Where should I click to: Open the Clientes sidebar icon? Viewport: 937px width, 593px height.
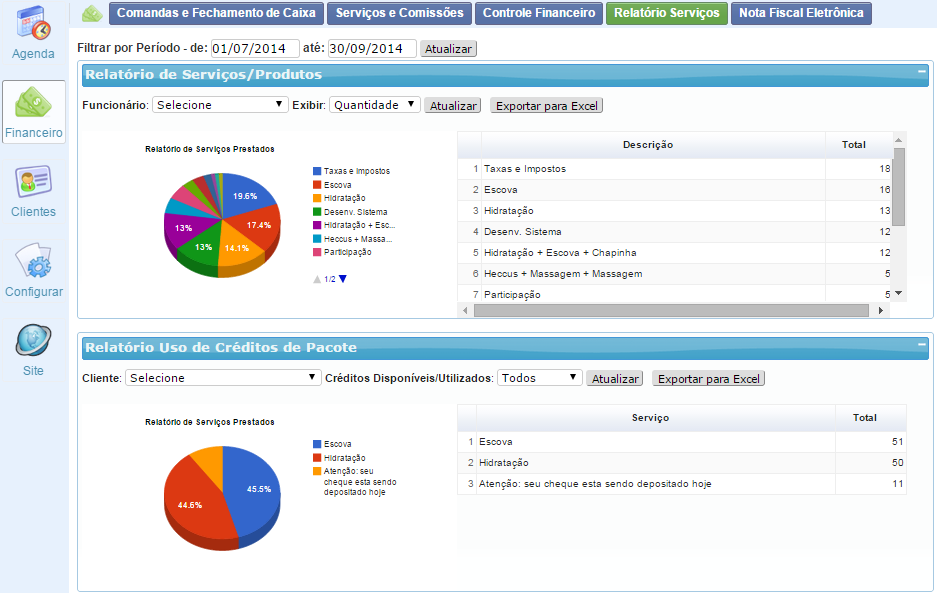[34, 182]
